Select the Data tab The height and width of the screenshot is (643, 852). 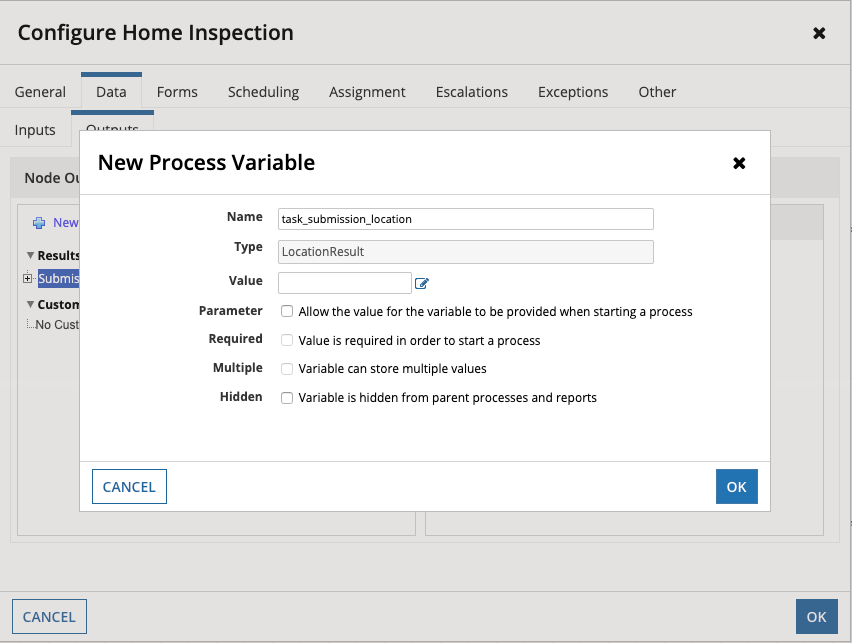111,92
